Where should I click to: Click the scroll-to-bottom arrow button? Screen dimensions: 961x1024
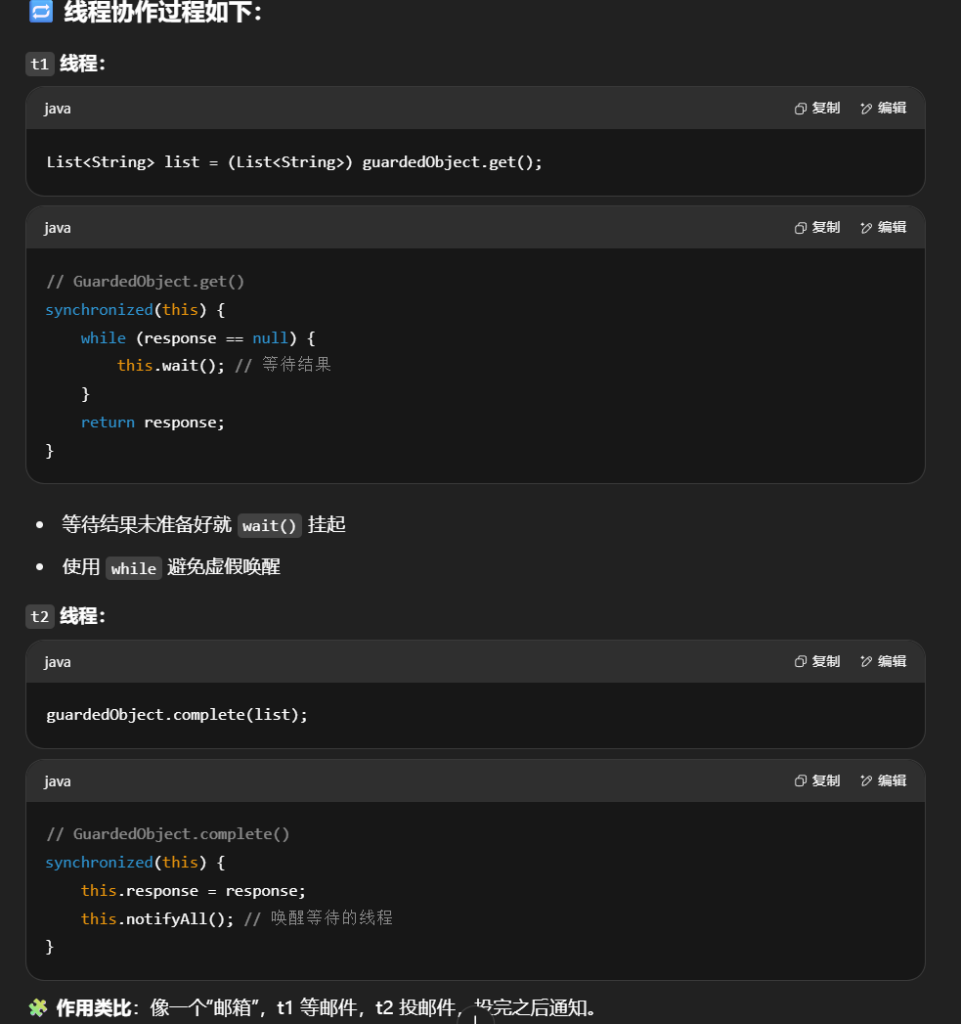pyautogui.click(x=476, y=1016)
